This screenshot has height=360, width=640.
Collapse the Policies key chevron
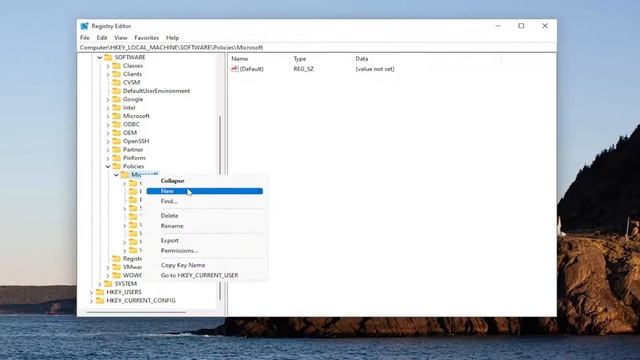pyautogui.click(x=108, y=167)
